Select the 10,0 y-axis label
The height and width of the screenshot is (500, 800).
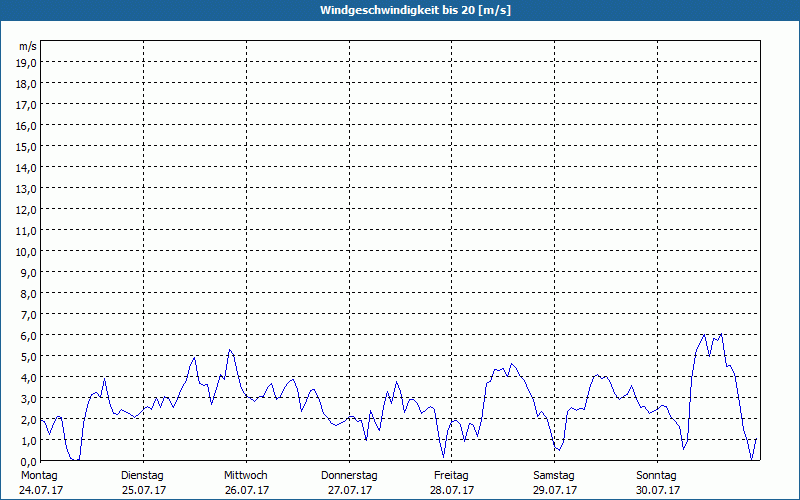click(26, 252)
